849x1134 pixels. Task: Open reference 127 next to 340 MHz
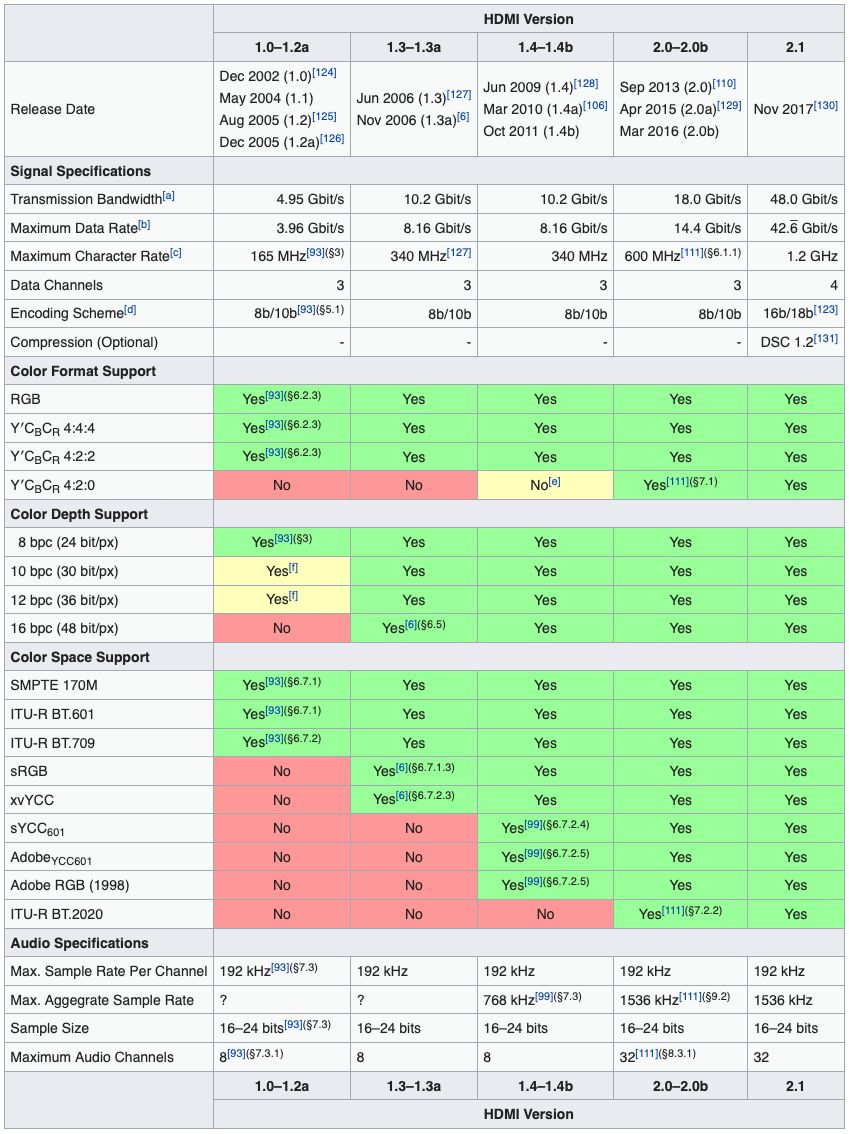click(x=459, y=252)
